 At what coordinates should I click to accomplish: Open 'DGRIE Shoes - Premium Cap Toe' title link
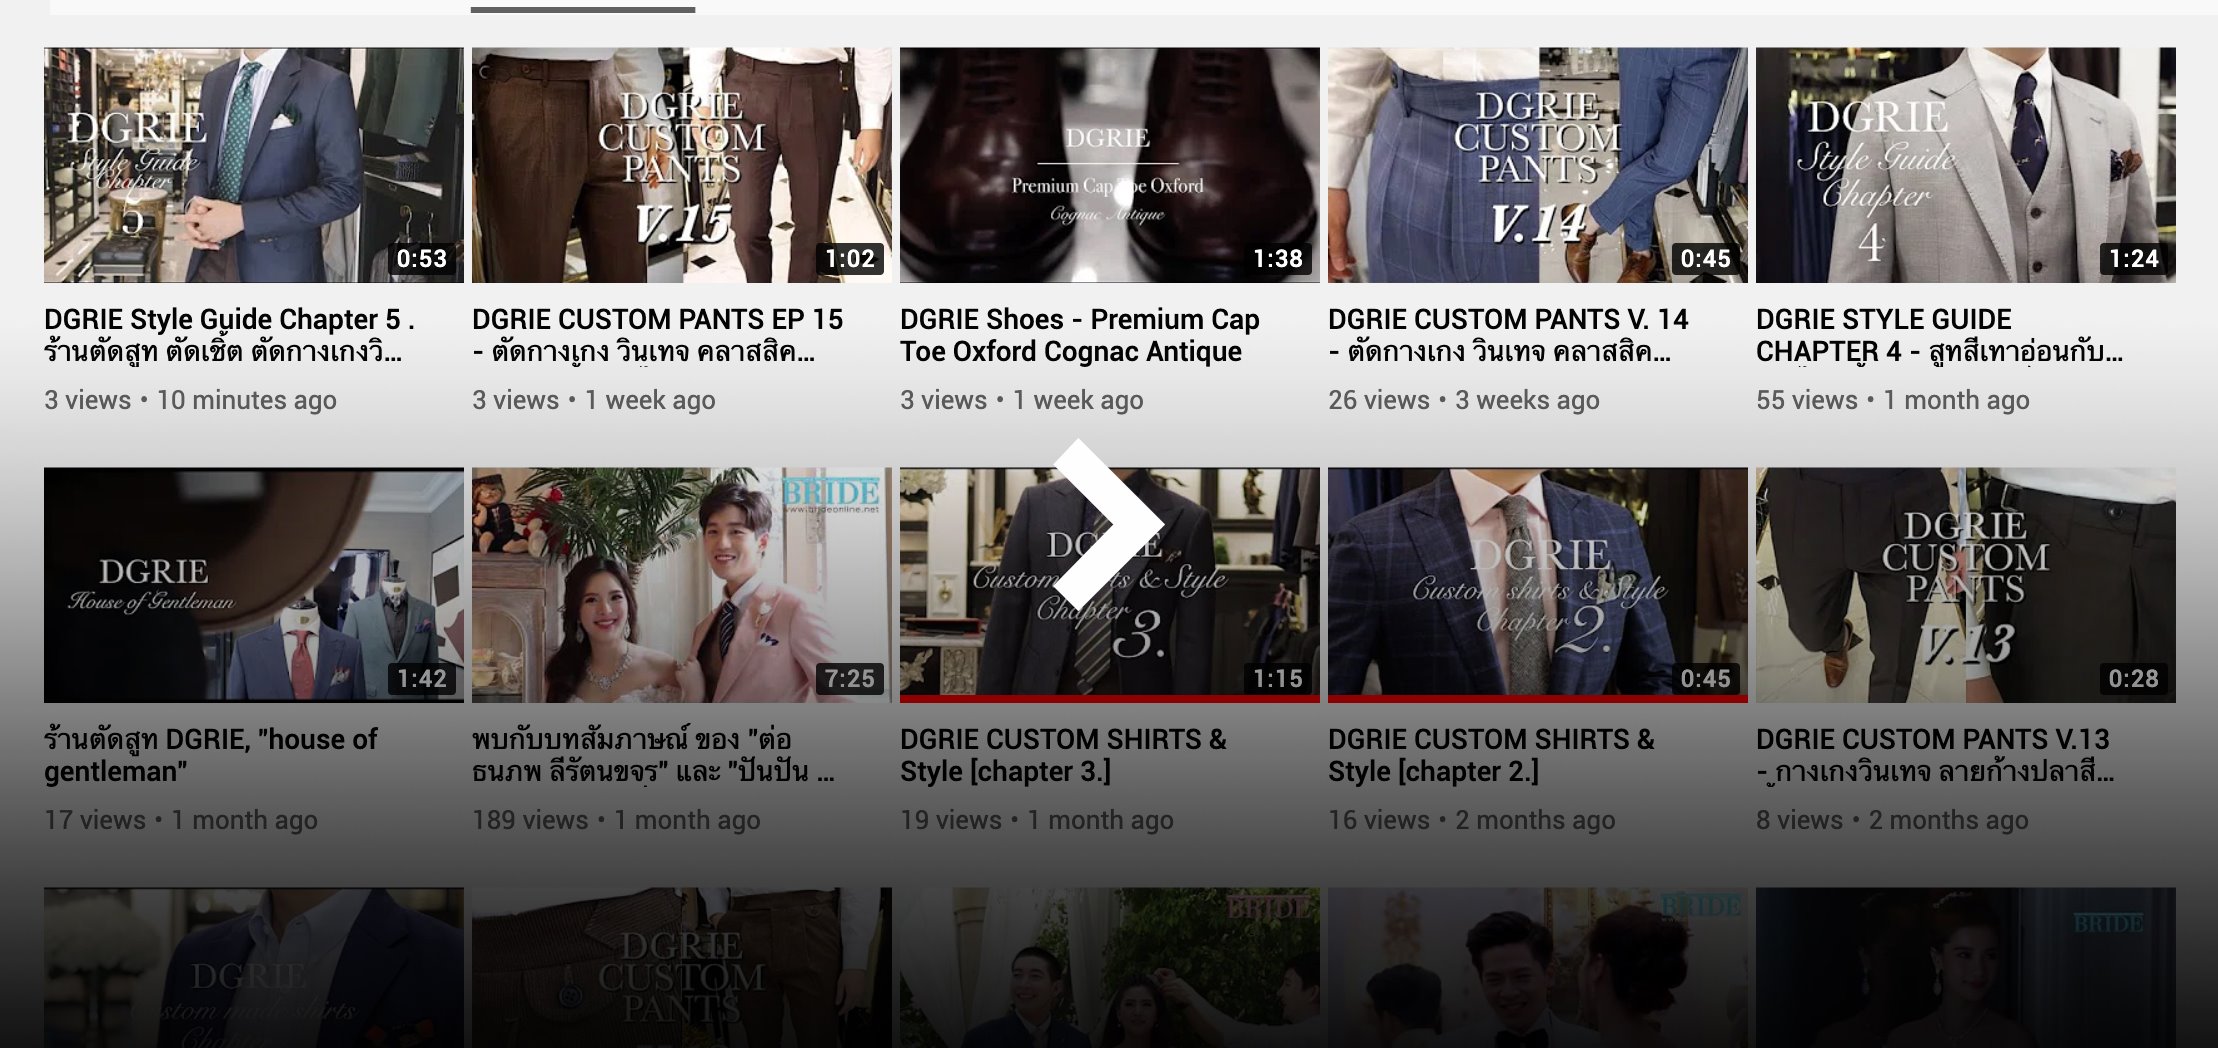click(1079, 335)
